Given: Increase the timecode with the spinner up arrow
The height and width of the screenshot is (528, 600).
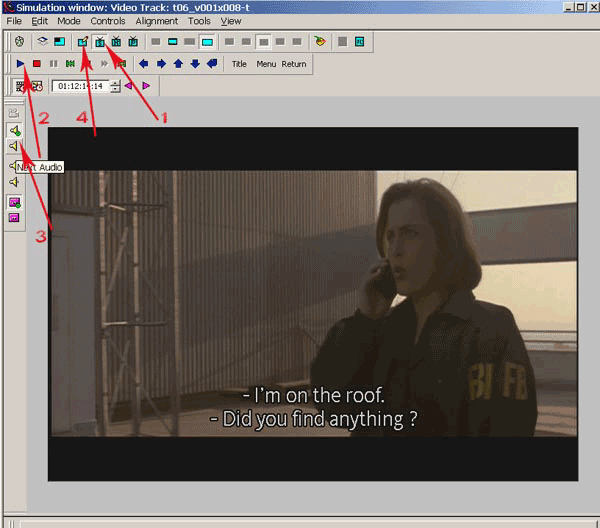Looking at the screenshot, I should tap(115, 83).
